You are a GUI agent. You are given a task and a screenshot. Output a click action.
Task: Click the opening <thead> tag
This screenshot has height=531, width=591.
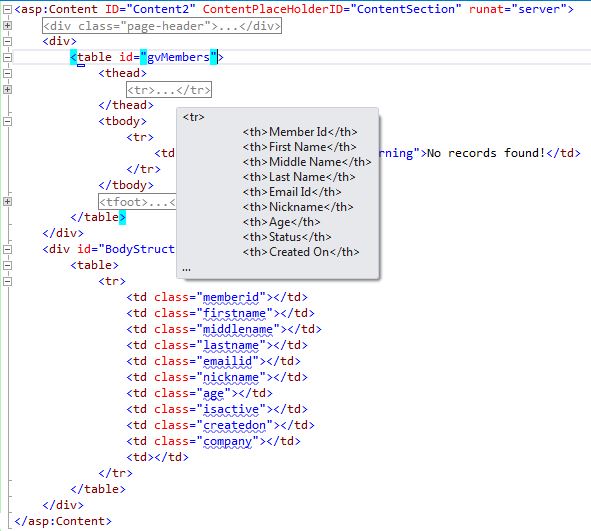[x=122, y=73]
